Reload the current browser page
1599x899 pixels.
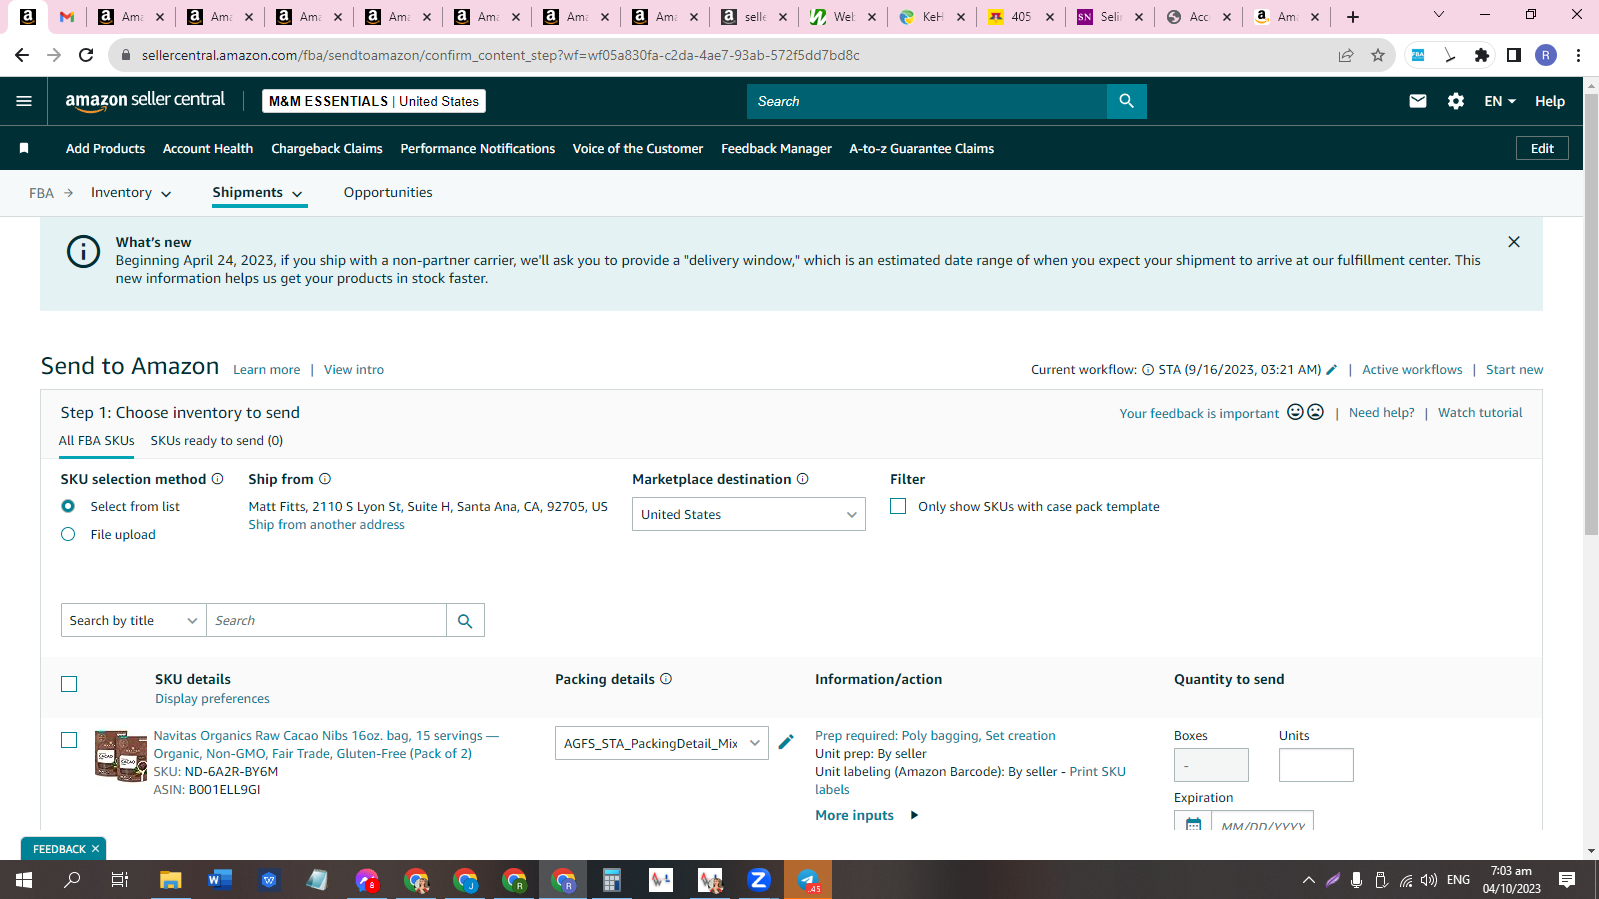click(86, 55)
